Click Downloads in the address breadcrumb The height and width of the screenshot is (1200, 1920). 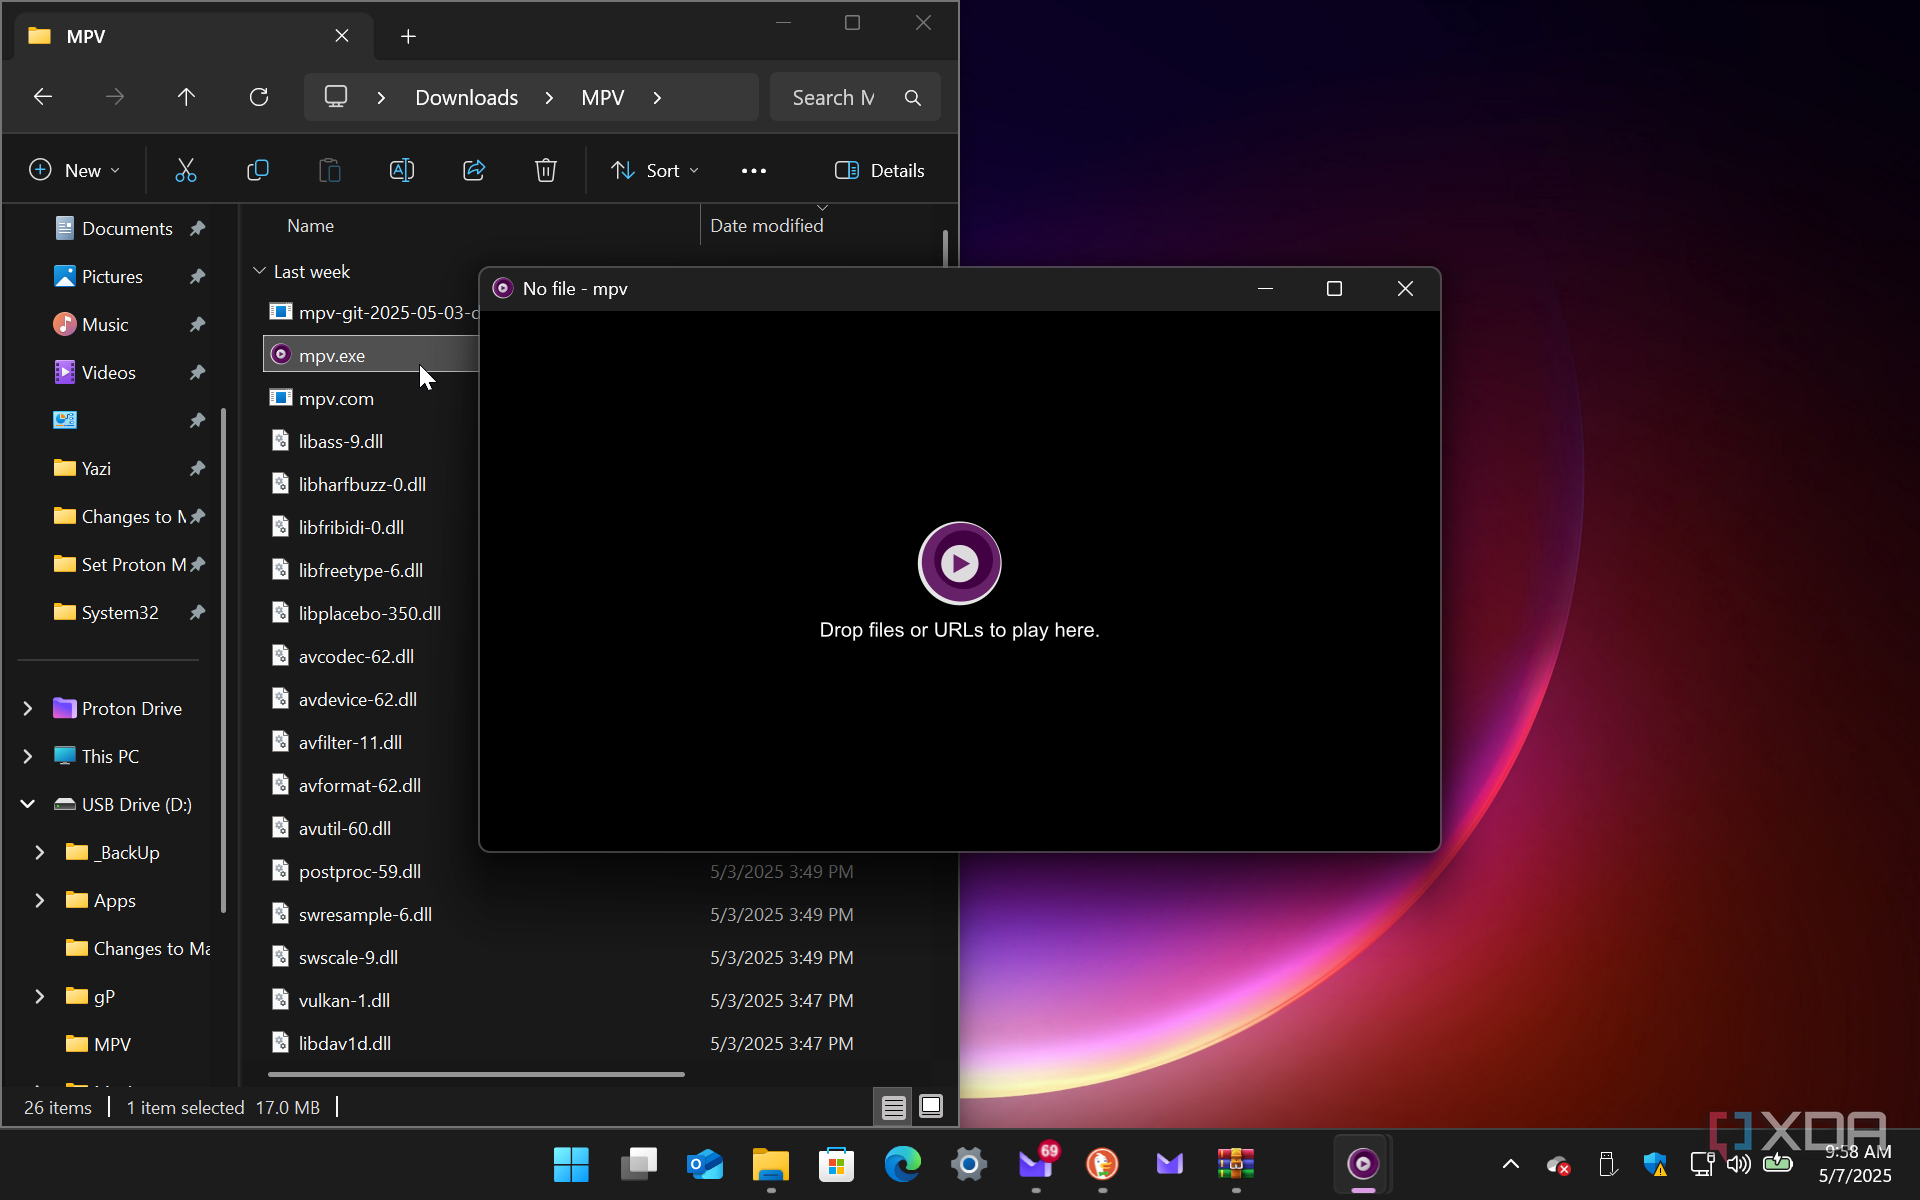pos(467,98)
